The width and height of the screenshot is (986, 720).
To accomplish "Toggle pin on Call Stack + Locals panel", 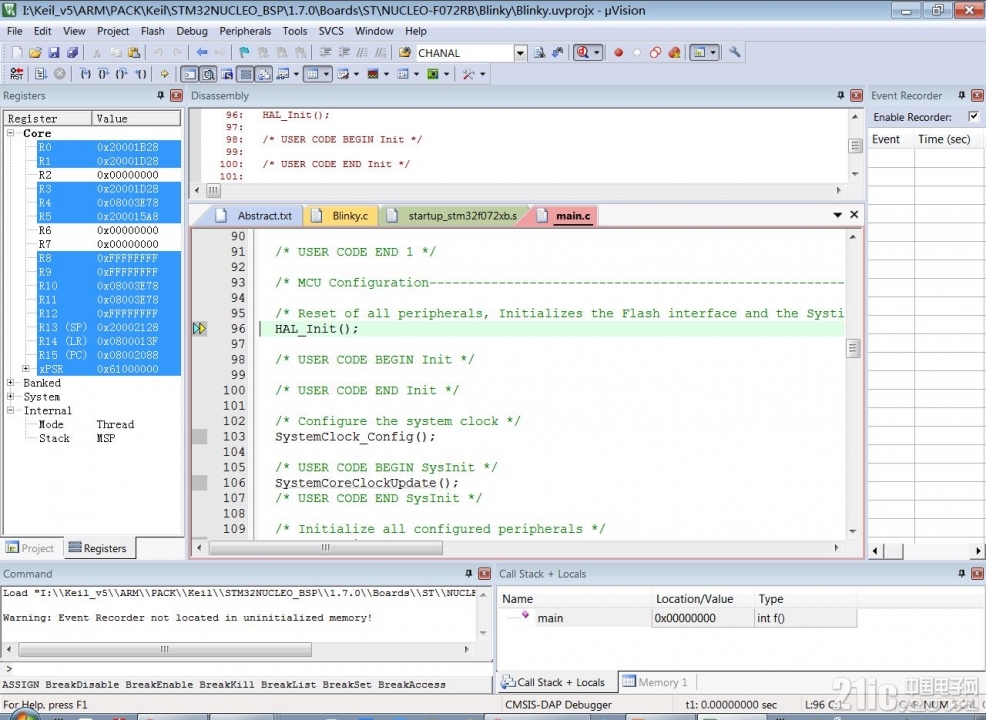I will [961, 573].
